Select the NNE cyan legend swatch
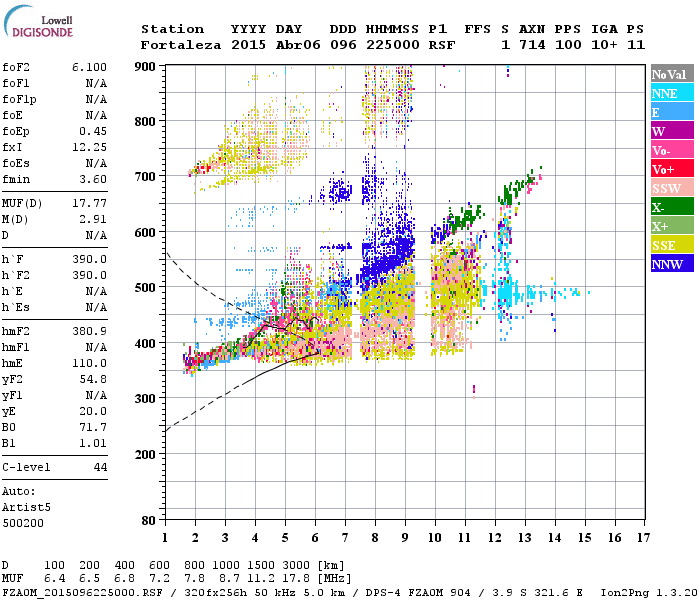The image size is (700, 600). point(672,93)
